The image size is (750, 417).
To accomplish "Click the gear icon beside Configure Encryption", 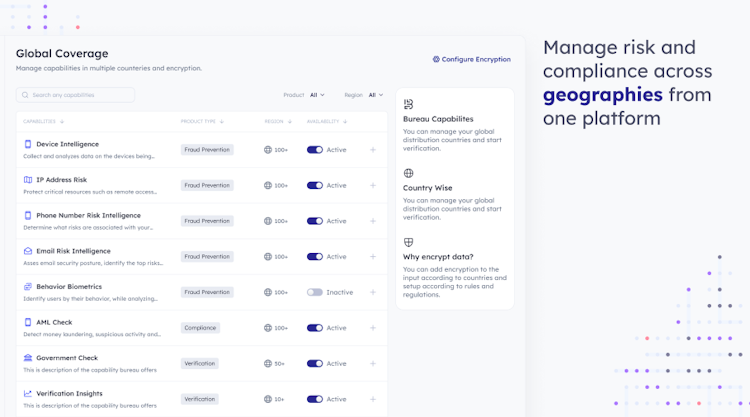I will 436,59.
